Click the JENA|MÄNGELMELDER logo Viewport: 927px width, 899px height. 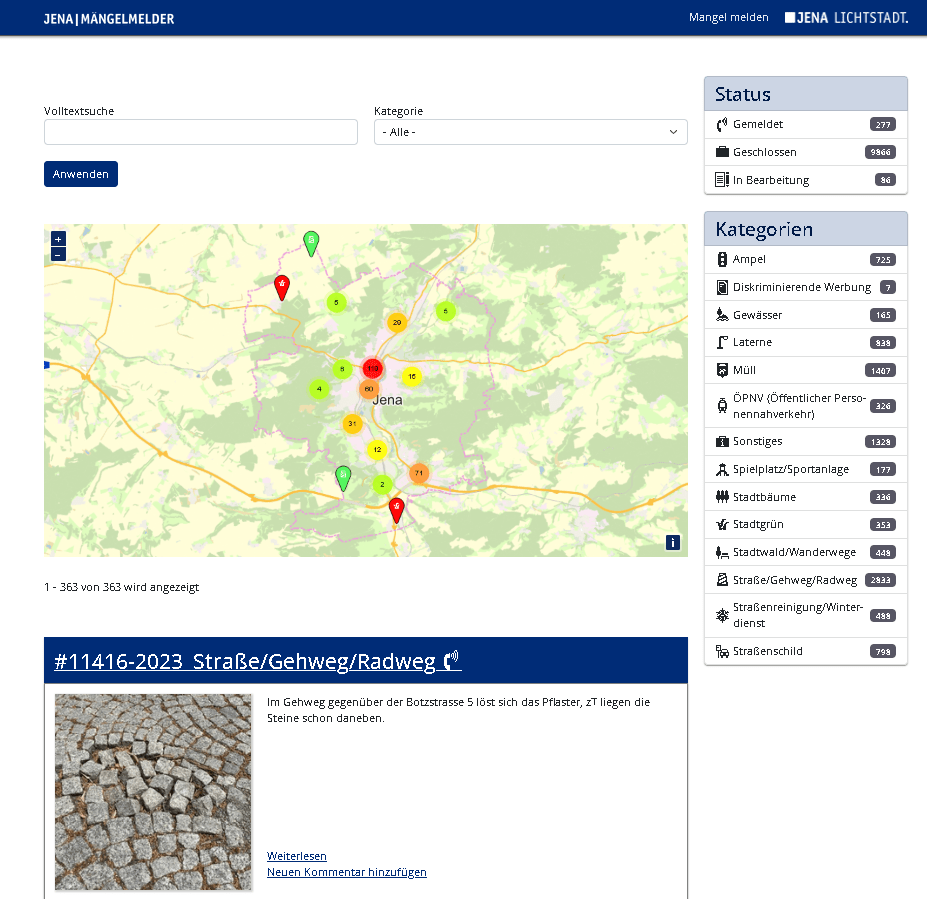(107, 17)
